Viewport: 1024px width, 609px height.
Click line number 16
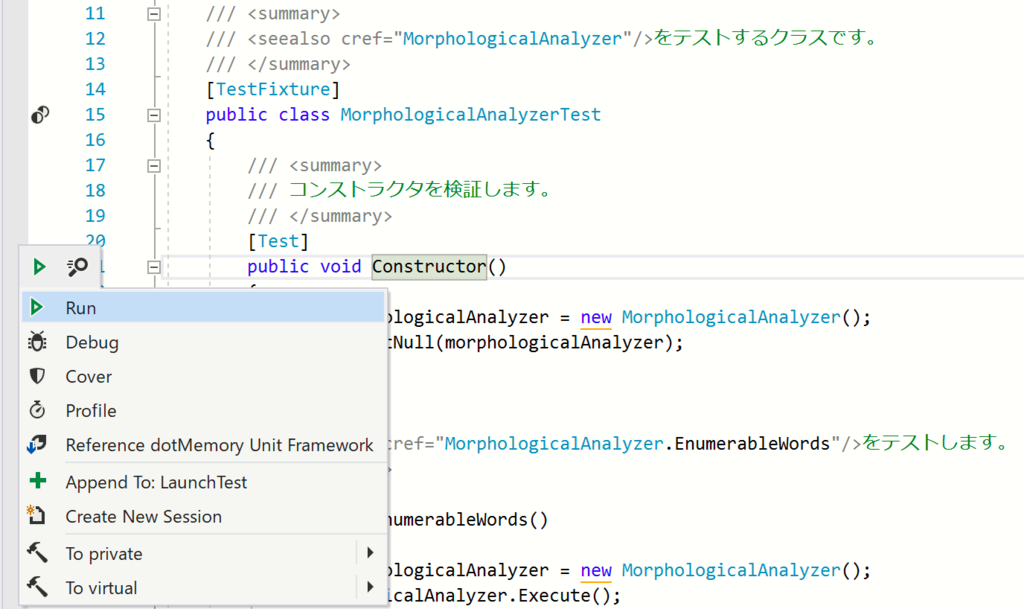click(95, 140)
